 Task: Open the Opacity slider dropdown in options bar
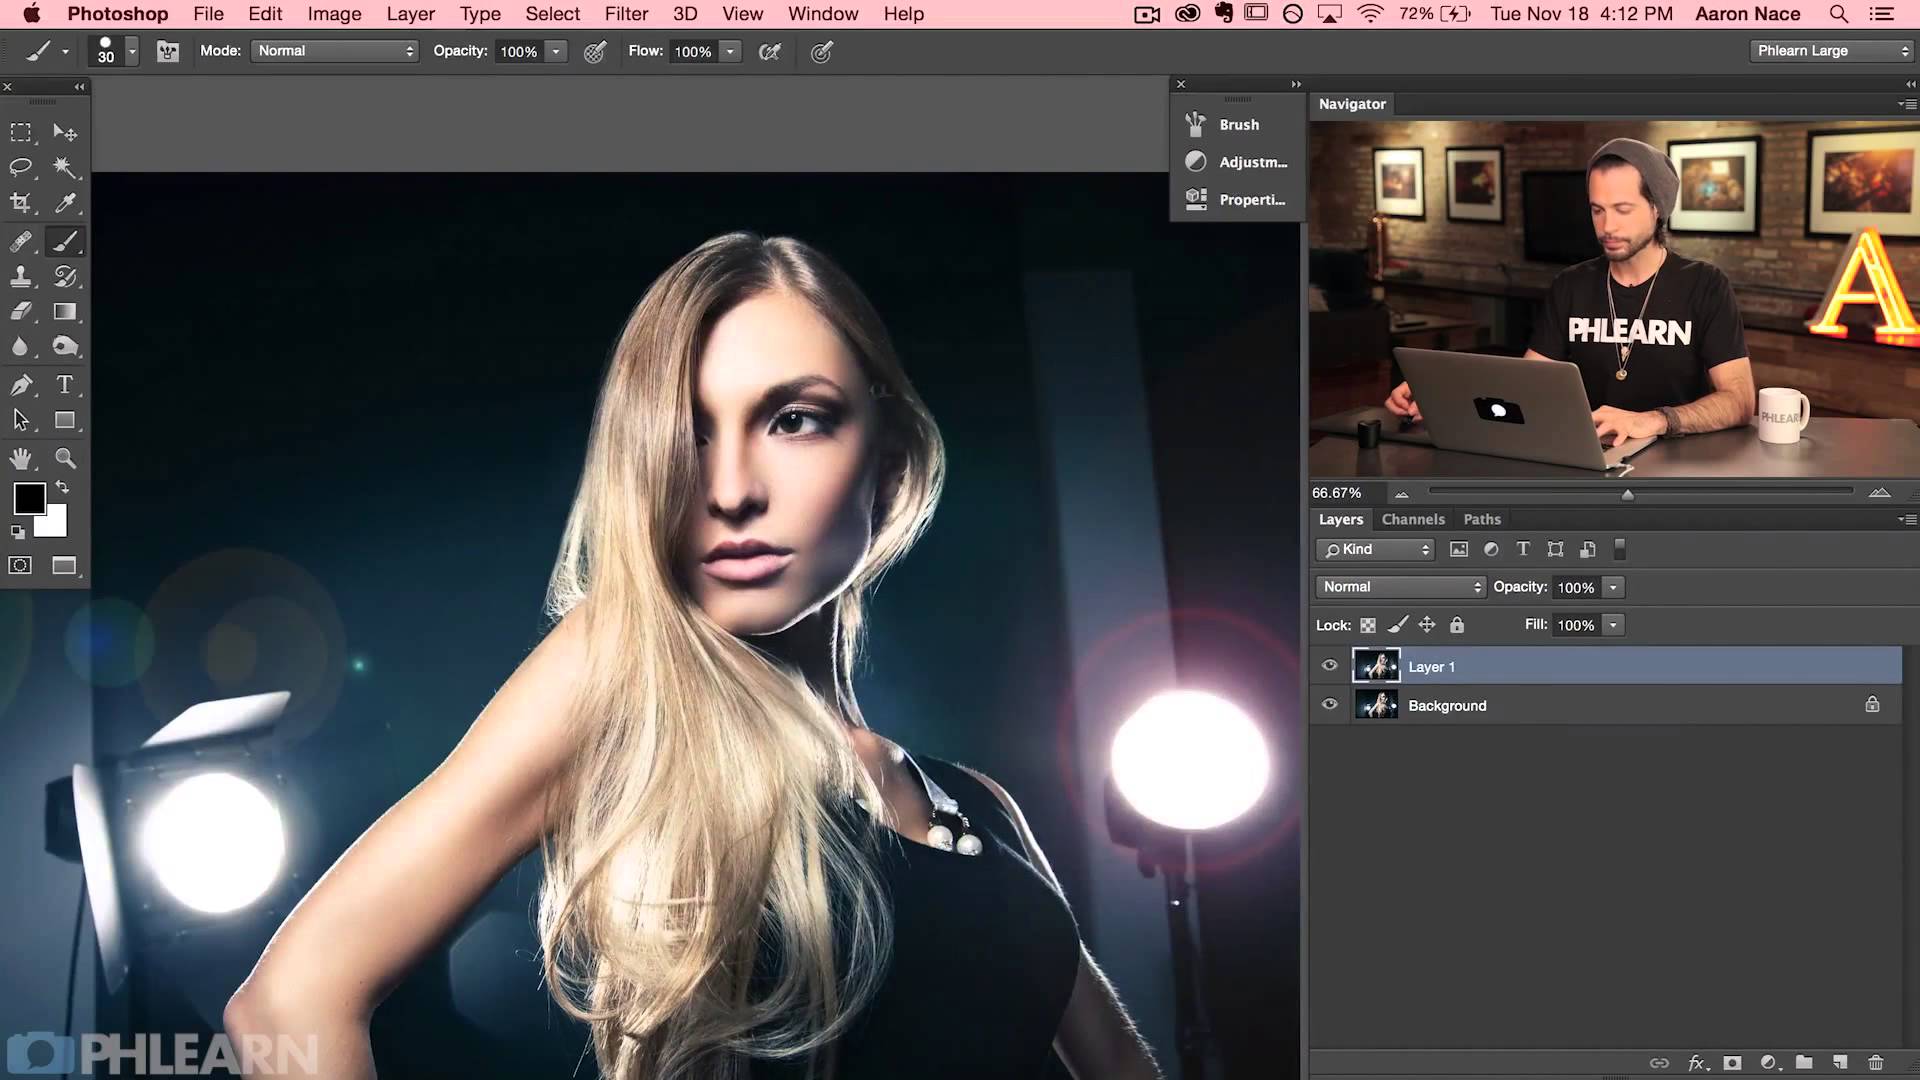[557, 52]
